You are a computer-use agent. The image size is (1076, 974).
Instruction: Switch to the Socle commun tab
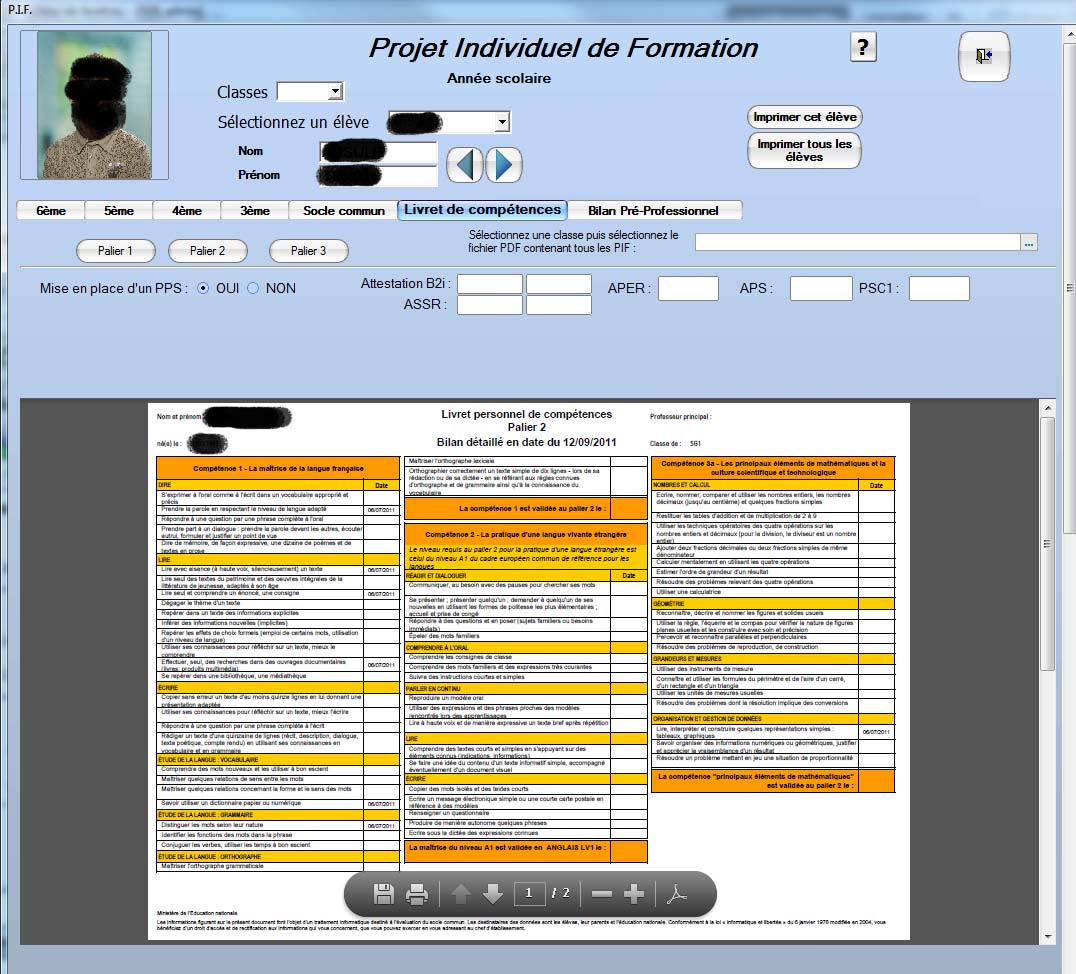(343, 211)
